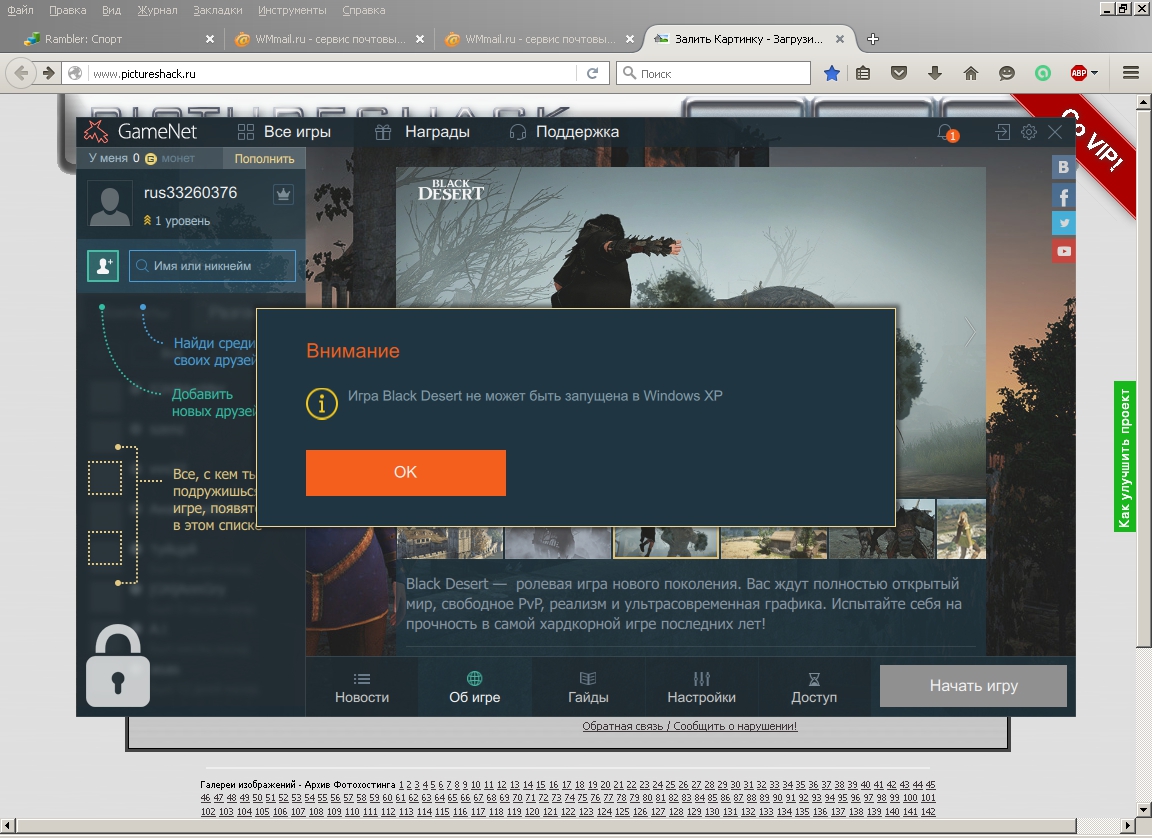The height and width of the screenshot is (838, 1152).
Task: Show next slide with the right chevron
Action: pos(970,333)
